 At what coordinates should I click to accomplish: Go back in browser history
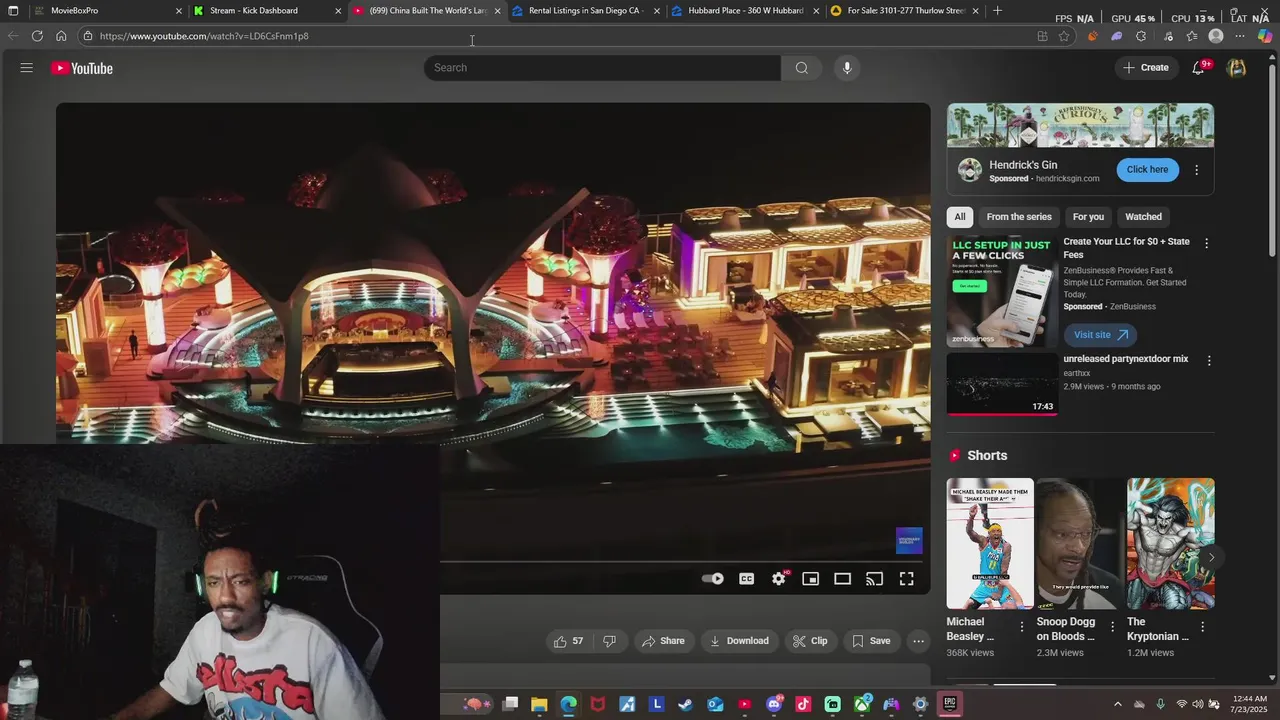click(13, 36)
